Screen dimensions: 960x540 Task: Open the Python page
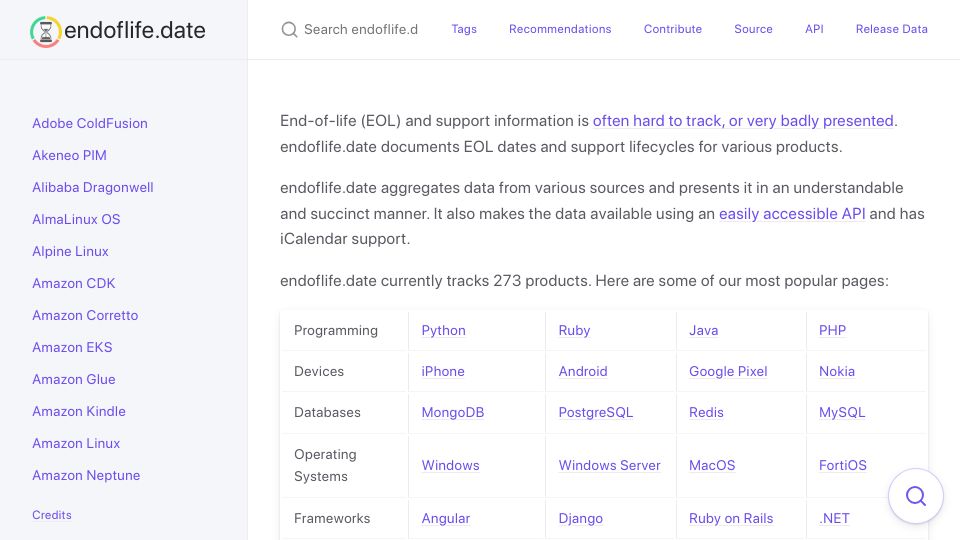point(443,330)
